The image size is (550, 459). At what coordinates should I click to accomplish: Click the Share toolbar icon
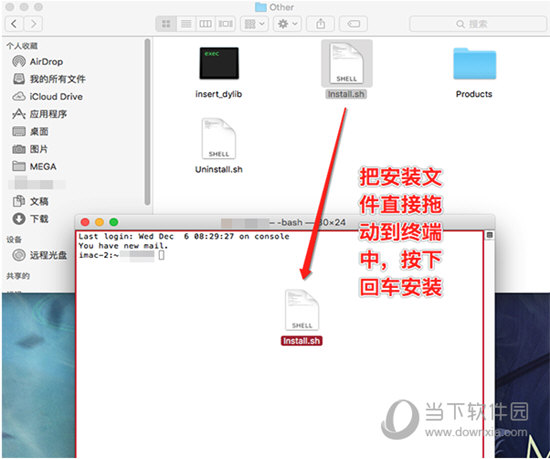[320, 24]
